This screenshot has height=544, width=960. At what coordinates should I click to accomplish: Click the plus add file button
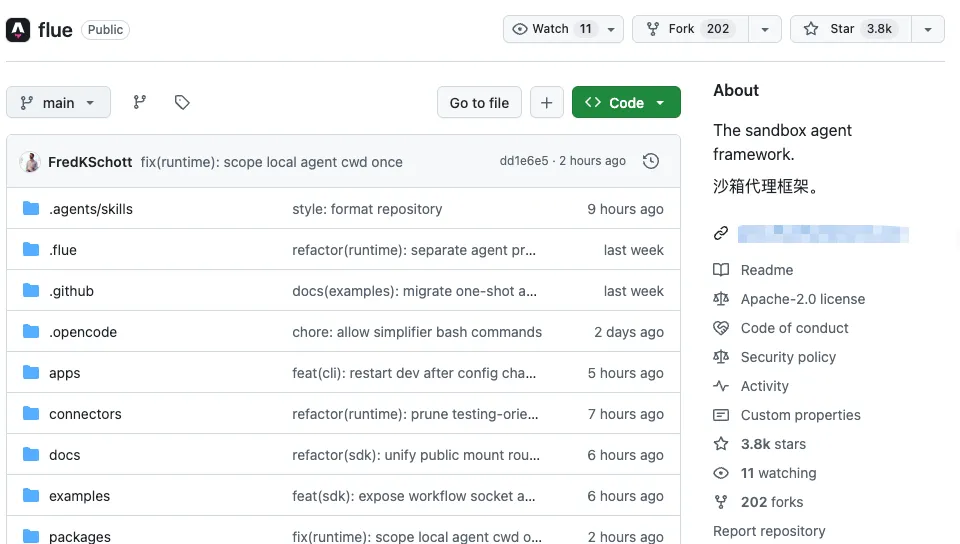pyautogui.click(x=547, y=102)
